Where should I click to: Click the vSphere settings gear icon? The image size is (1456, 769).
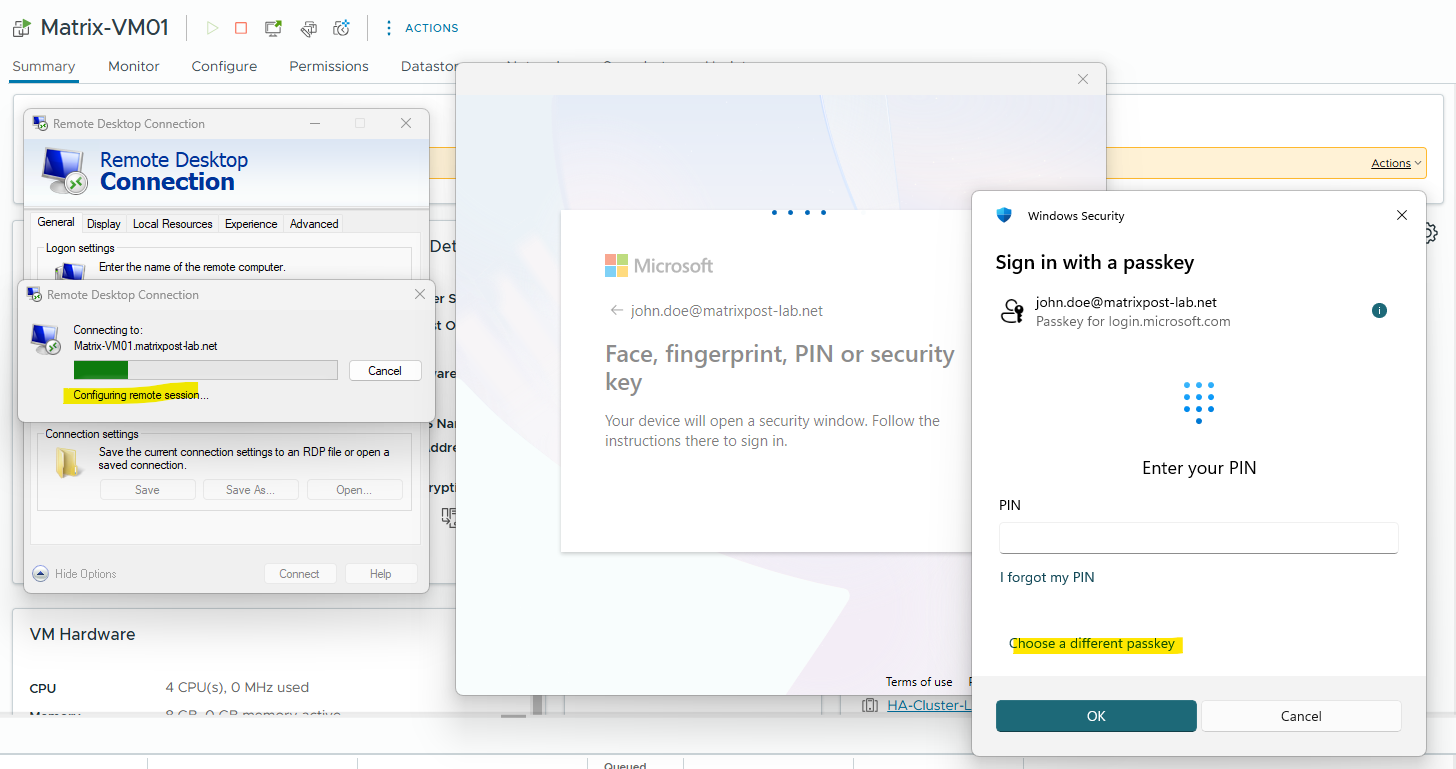[1429, 234]
